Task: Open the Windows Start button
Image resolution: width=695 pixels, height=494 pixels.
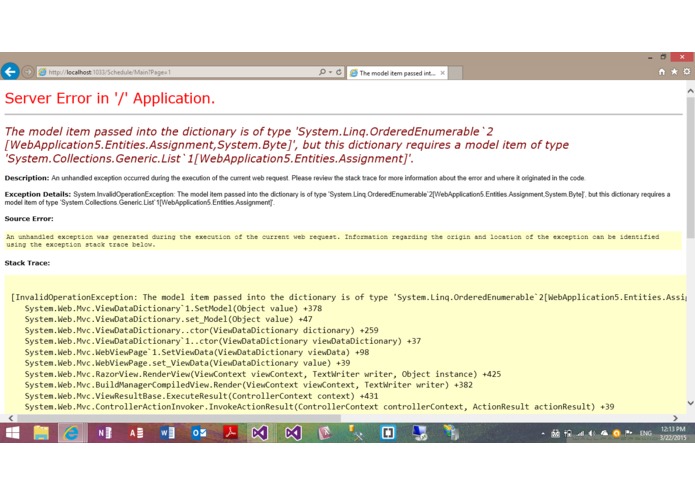Action: pos(12,433)
